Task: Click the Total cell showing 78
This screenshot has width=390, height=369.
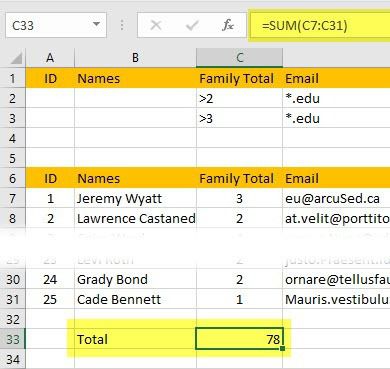Action: tap(239, 339)
